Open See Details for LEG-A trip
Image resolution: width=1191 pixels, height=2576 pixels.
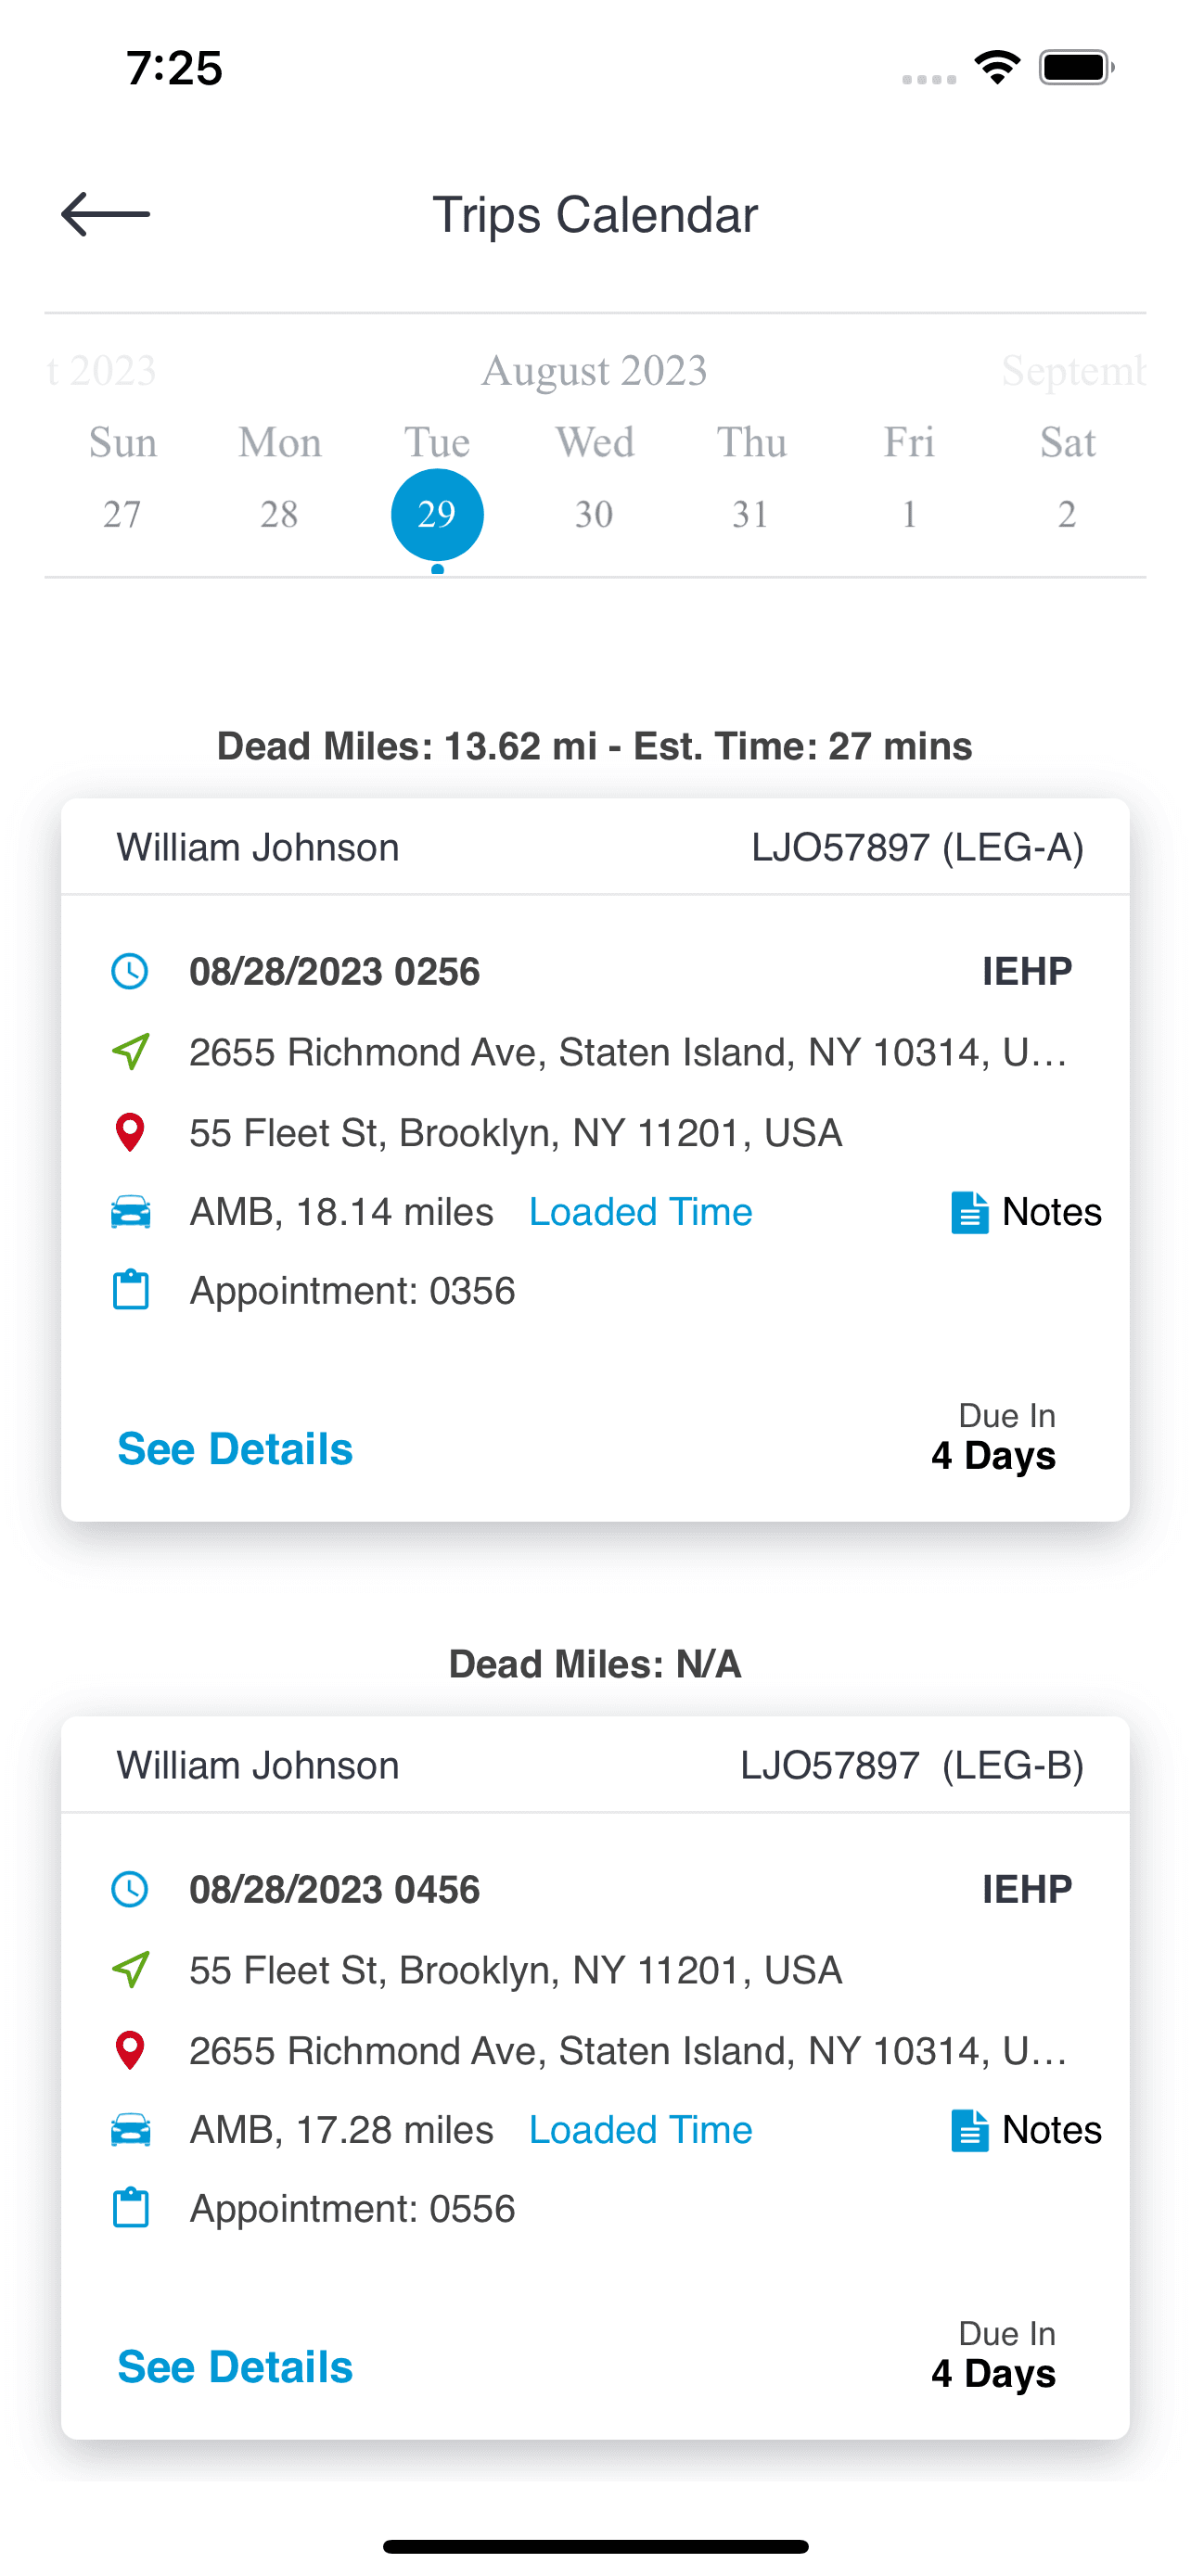coord(235,1449)
